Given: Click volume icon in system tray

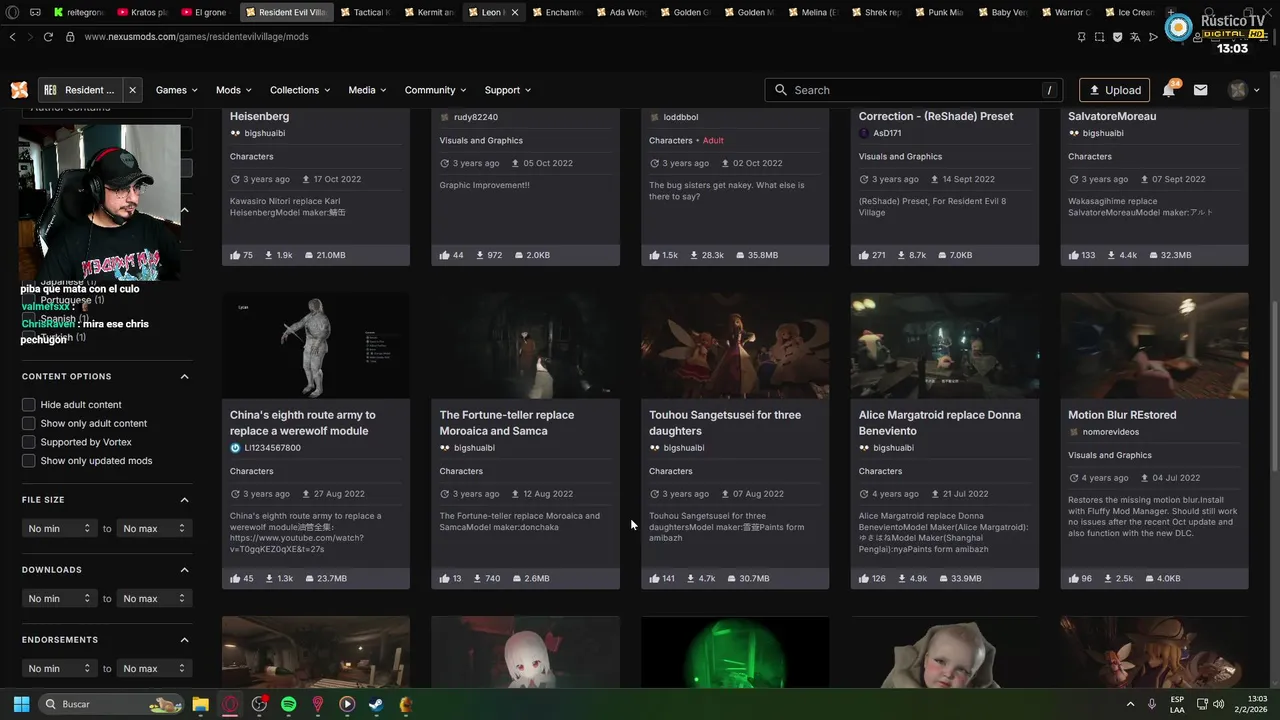Looking at the screenshot, I should pyautogui.click(x=1219, y=704).
